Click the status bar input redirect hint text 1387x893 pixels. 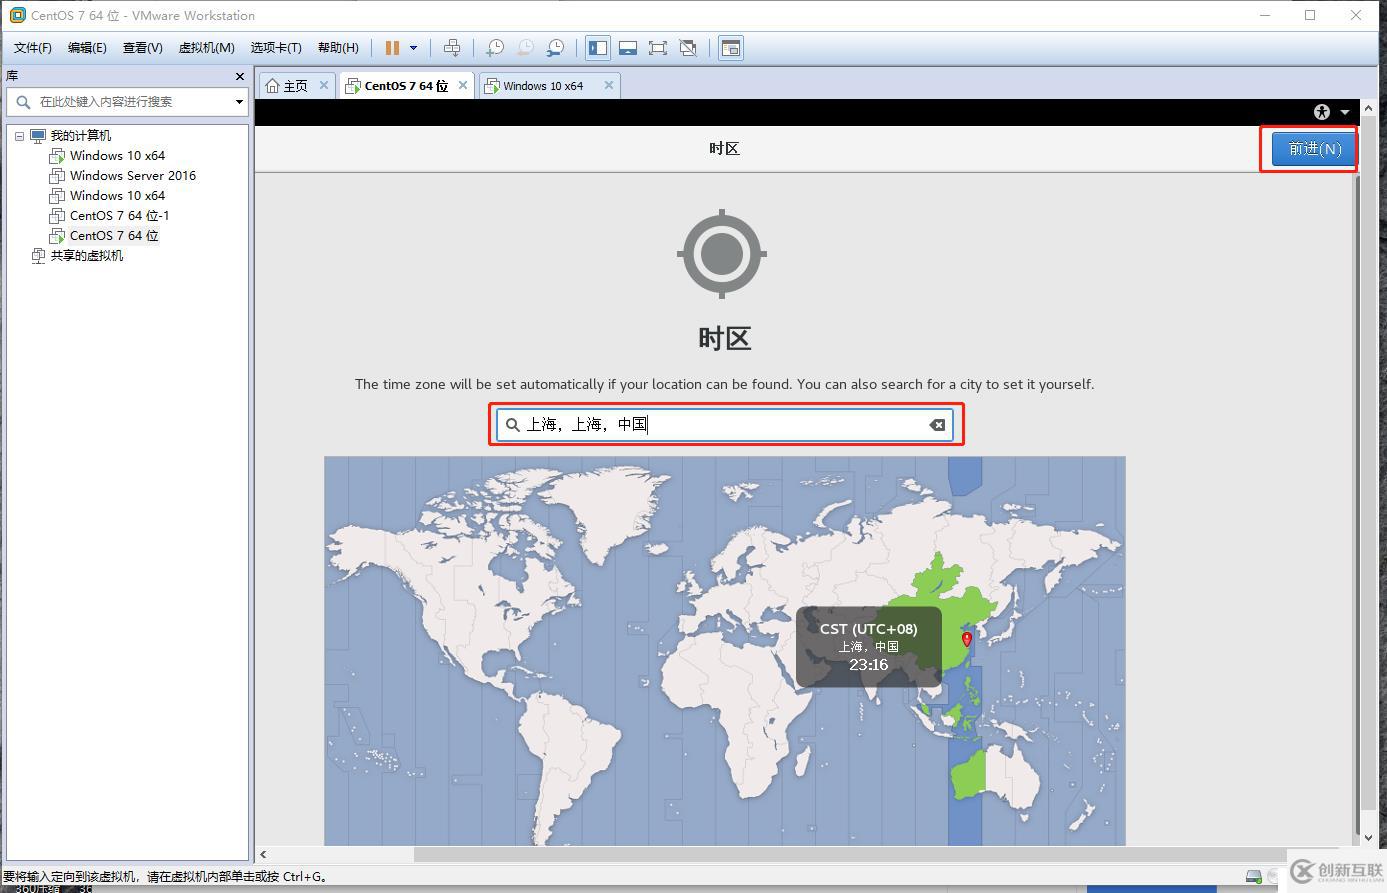pyautogui.click(x=165, y=877)
